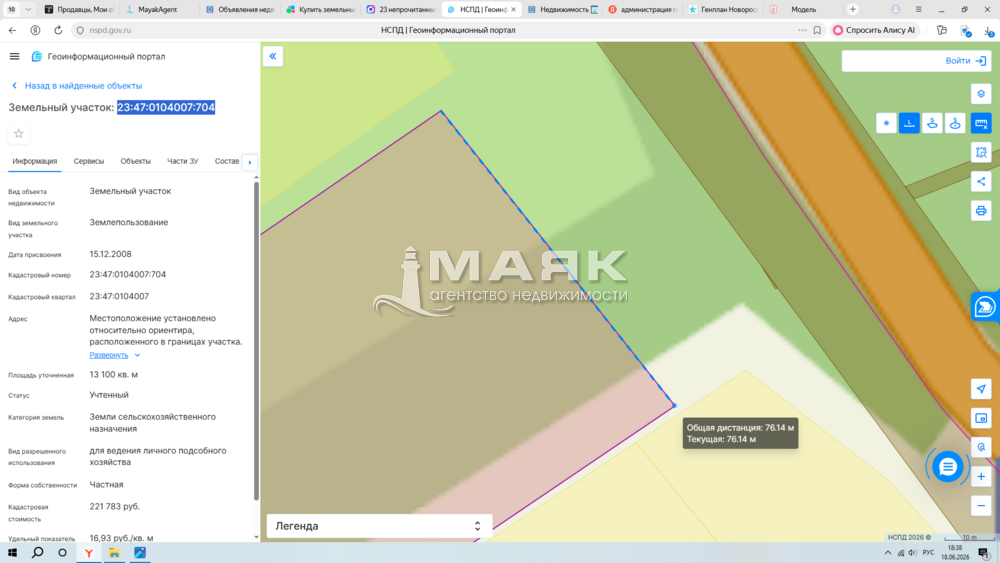Share the current map view

981,182
